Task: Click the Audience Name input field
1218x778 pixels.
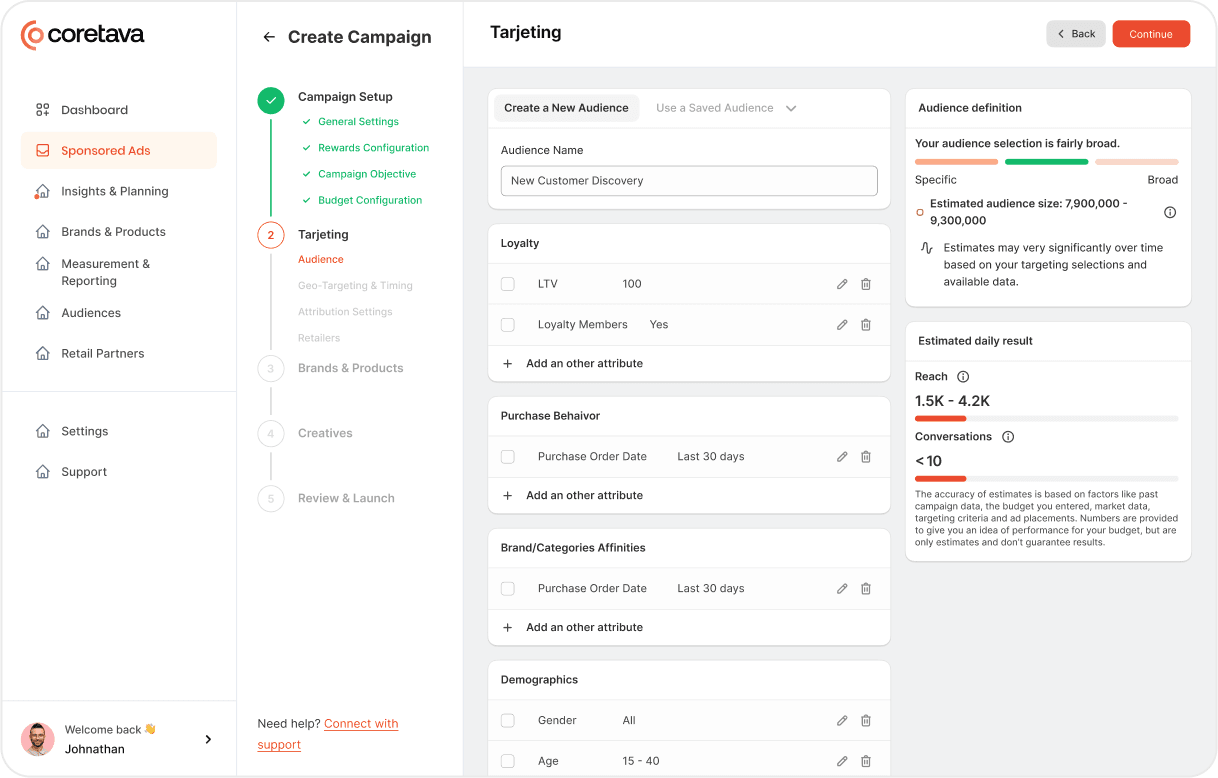Action: [689, 181]
